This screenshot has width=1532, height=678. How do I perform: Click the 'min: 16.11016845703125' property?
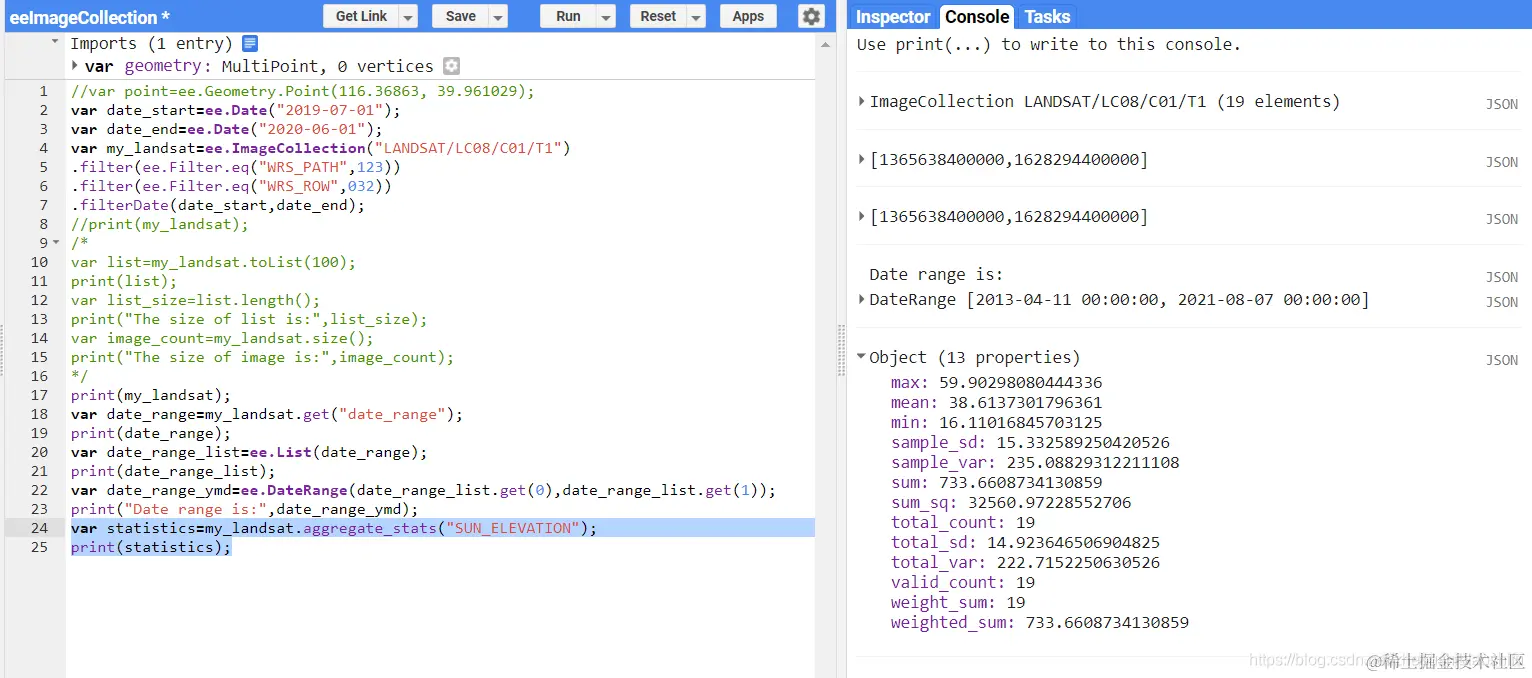(x=997, y=423)
